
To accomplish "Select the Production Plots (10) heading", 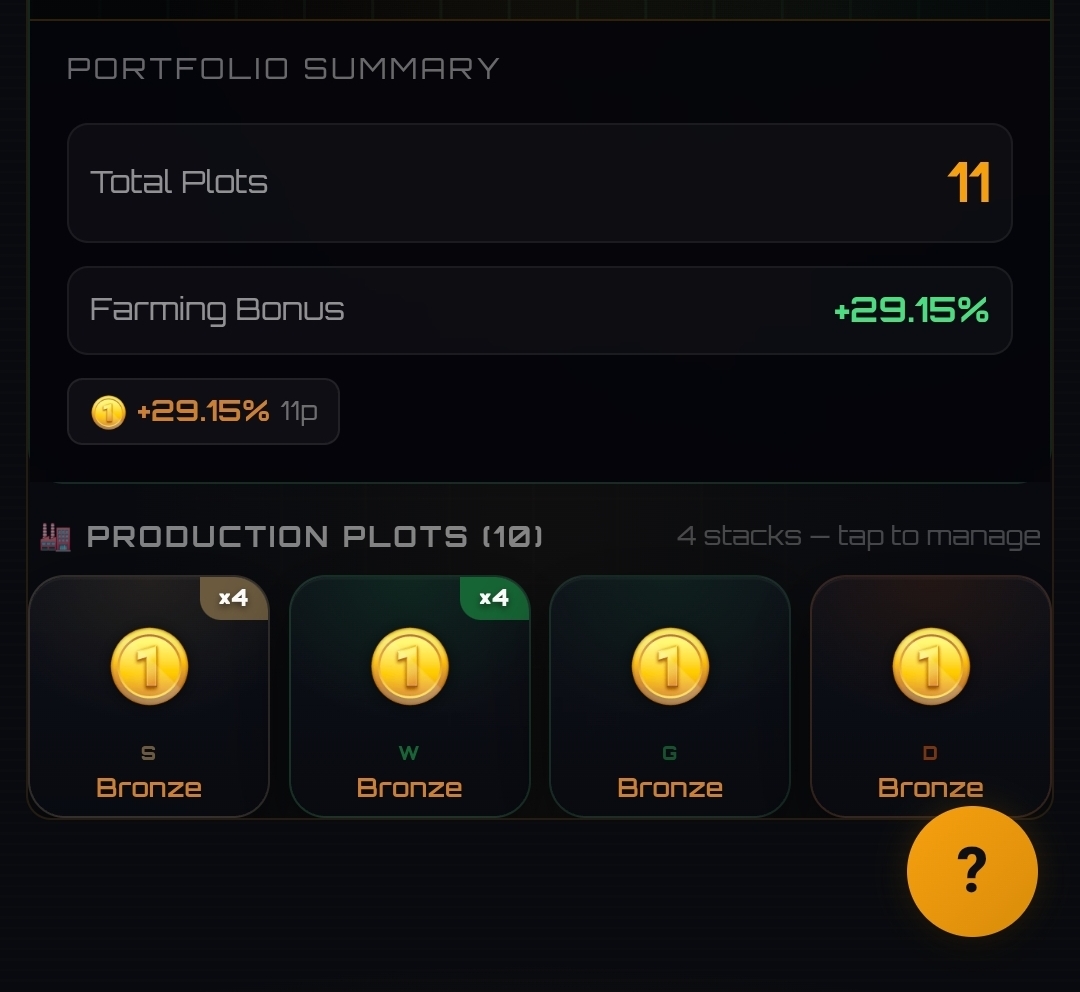I will [315, 537].
